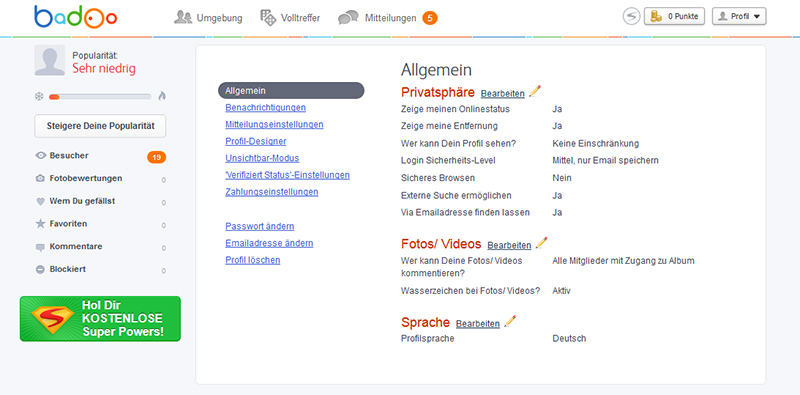This screenshot has height=395, width=800.
Task: Open Fotobewertungen in sidebar
Action: (86, 178)
